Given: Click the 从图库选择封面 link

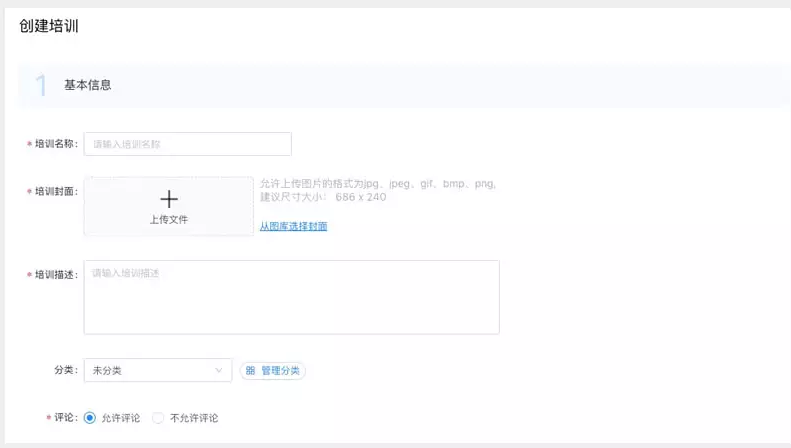Looking at the screenshot, I should point(293,226).
